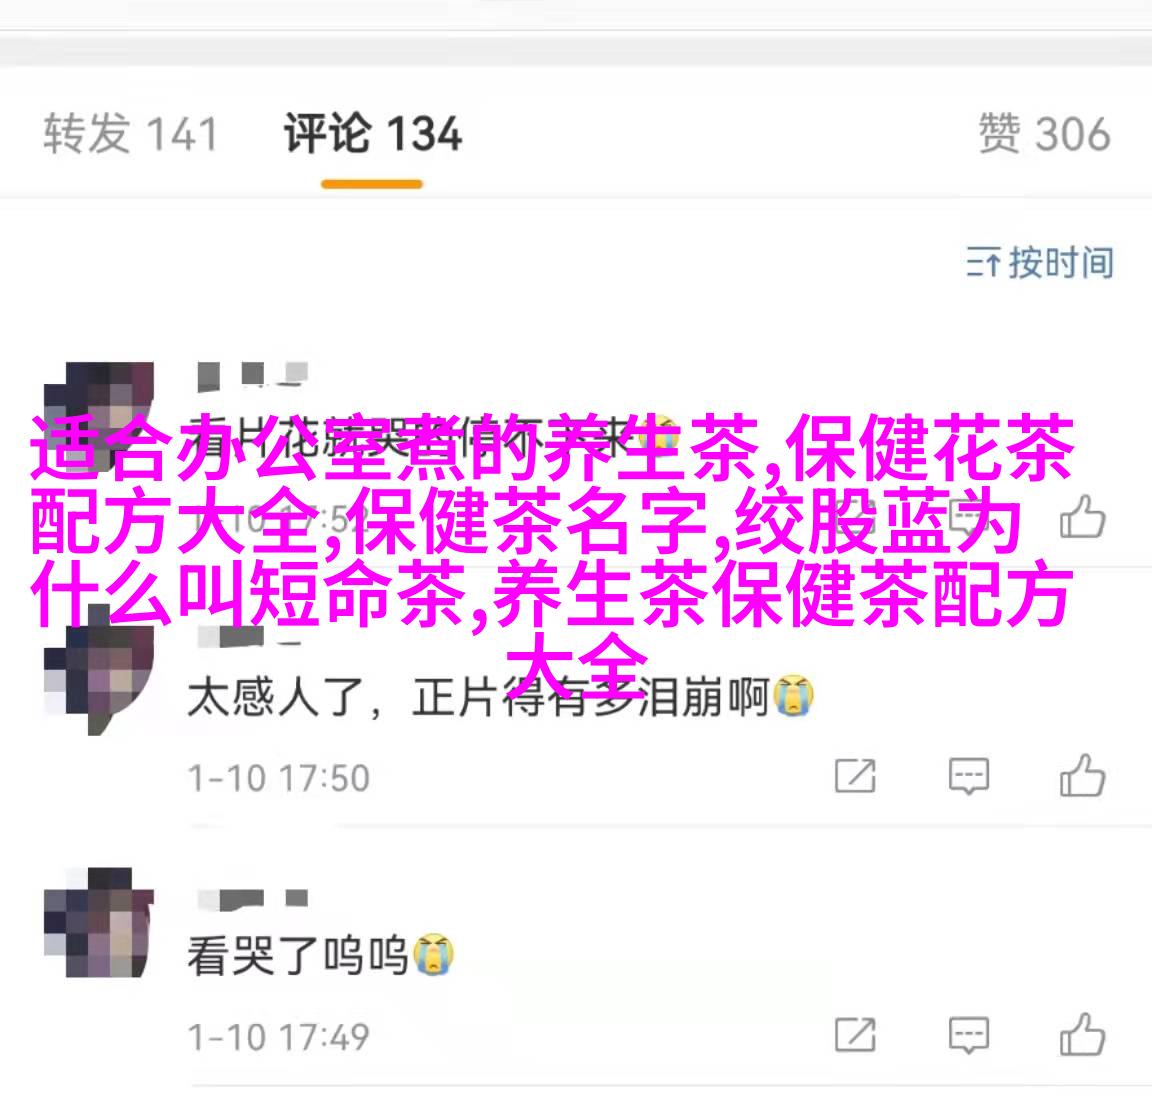Tap the 1-10 17:49 timestamp
1152x1096 pixels.
[278, 1038]
